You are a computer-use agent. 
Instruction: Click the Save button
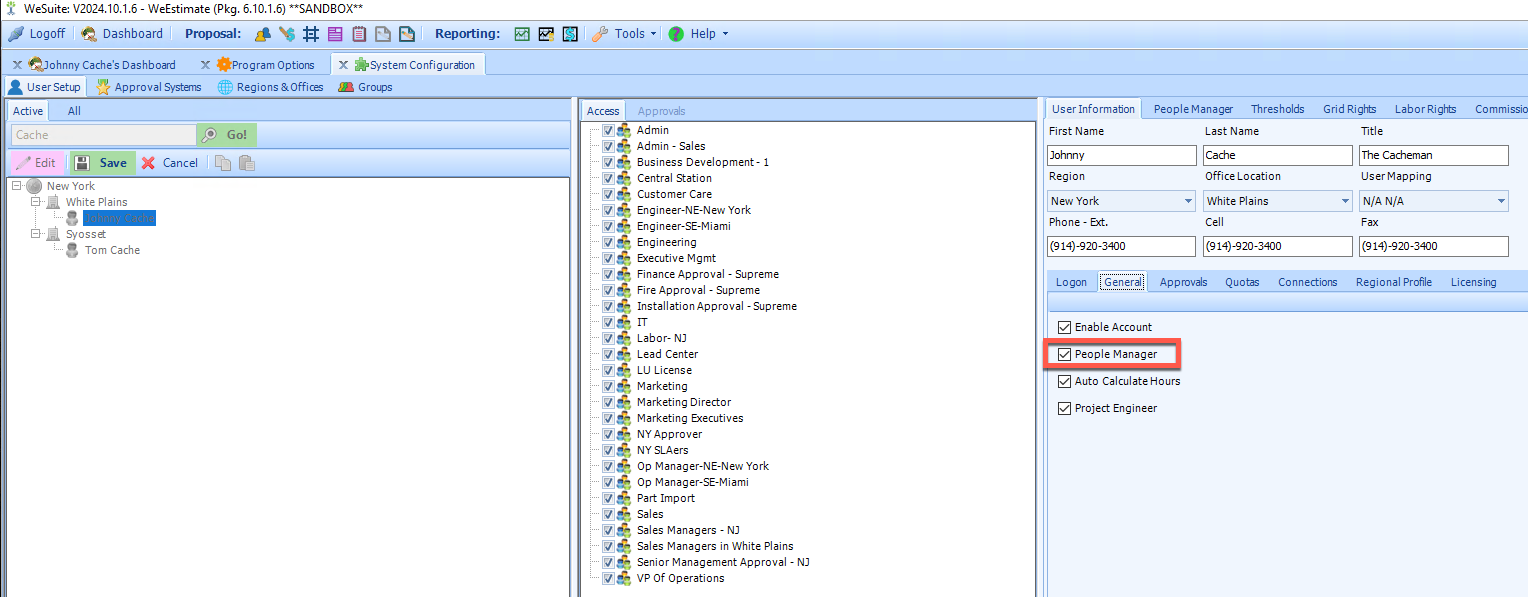point(102,163)
